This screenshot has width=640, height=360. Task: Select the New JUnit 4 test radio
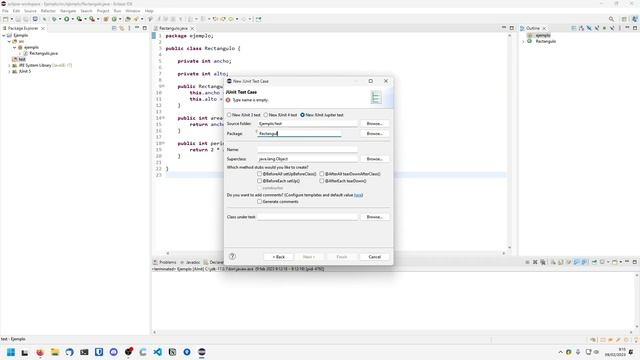point(266,115)
